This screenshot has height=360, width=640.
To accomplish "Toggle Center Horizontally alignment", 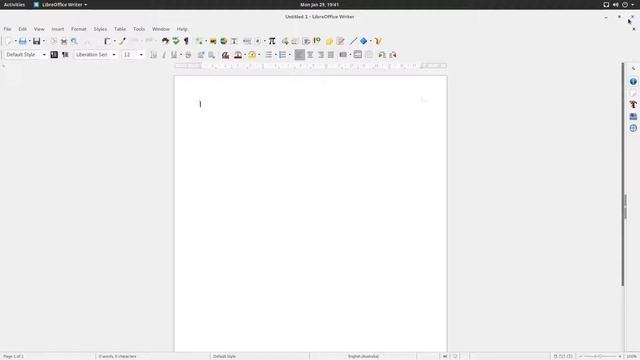I will point(310,55).
